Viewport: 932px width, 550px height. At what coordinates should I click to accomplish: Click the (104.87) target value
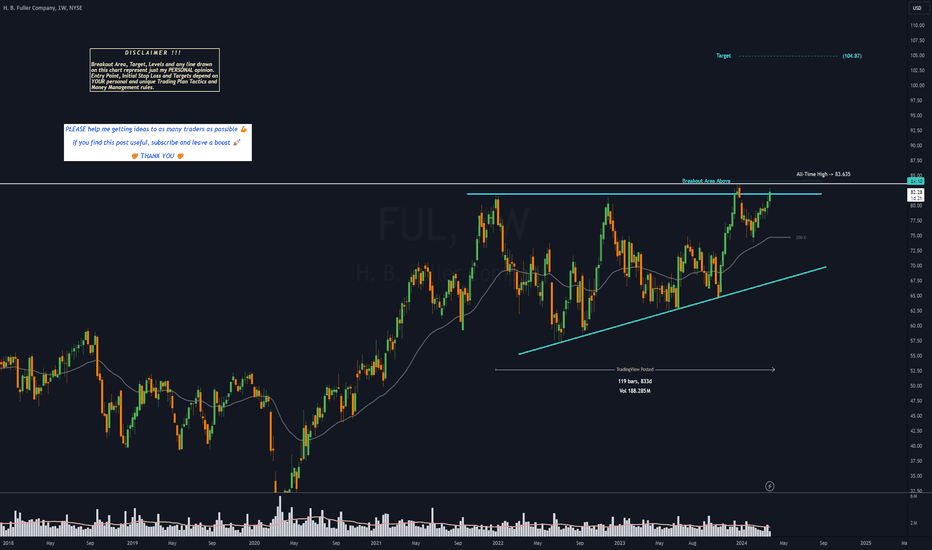[x=852, y=56]
